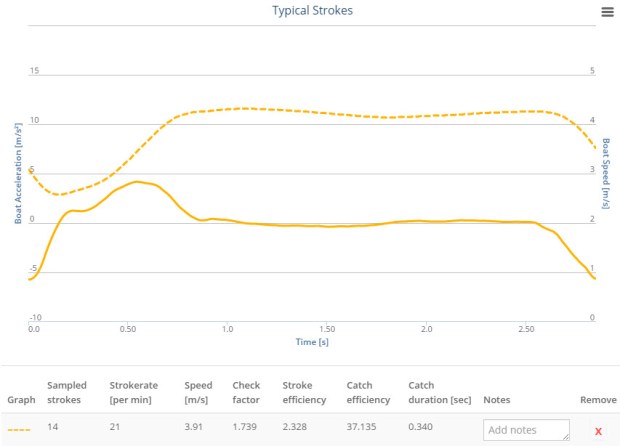
Task: Click the Check factor column header
Action: pyautogui.click(x=246, y=392)
